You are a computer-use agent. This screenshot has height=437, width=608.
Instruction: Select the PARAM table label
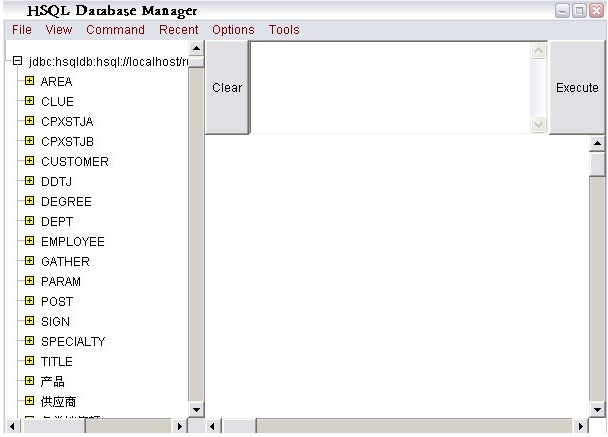point(61,282)
